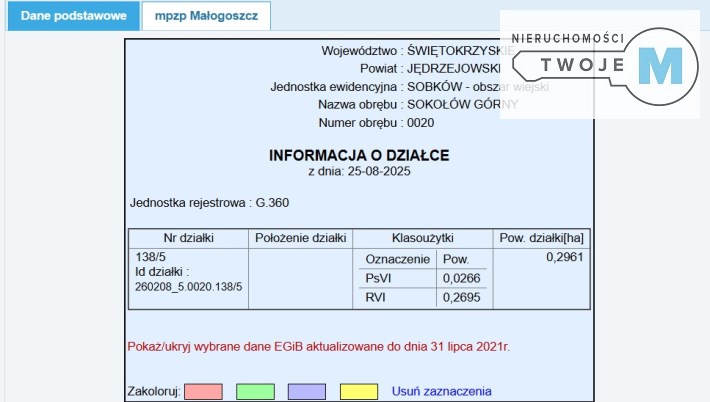Select parcel ID 260208_5.0020.138/5
This screenshot has height=402, width=710.
click(188, 287)
